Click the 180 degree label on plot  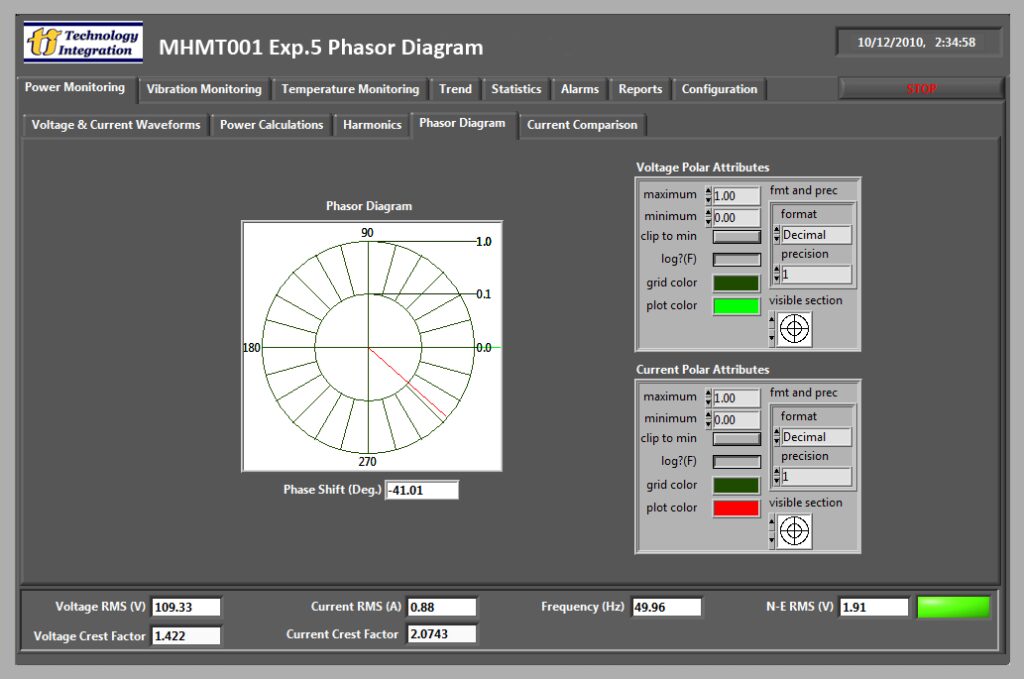pos(251,348)
